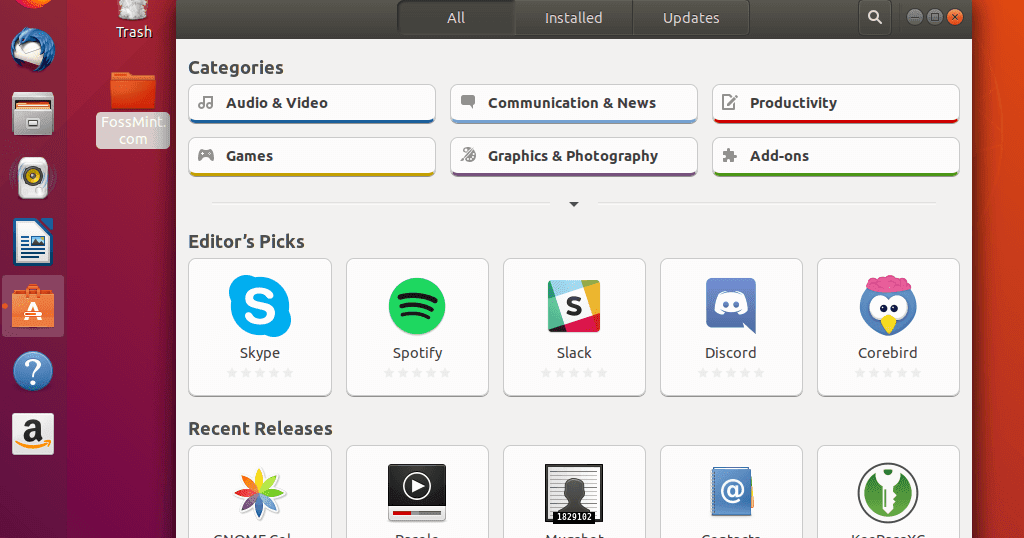Image resolution: width=1024 pixels, height=538 pixels.
Task: Open Amazon launcher in the dock
Action: point(33,434)
